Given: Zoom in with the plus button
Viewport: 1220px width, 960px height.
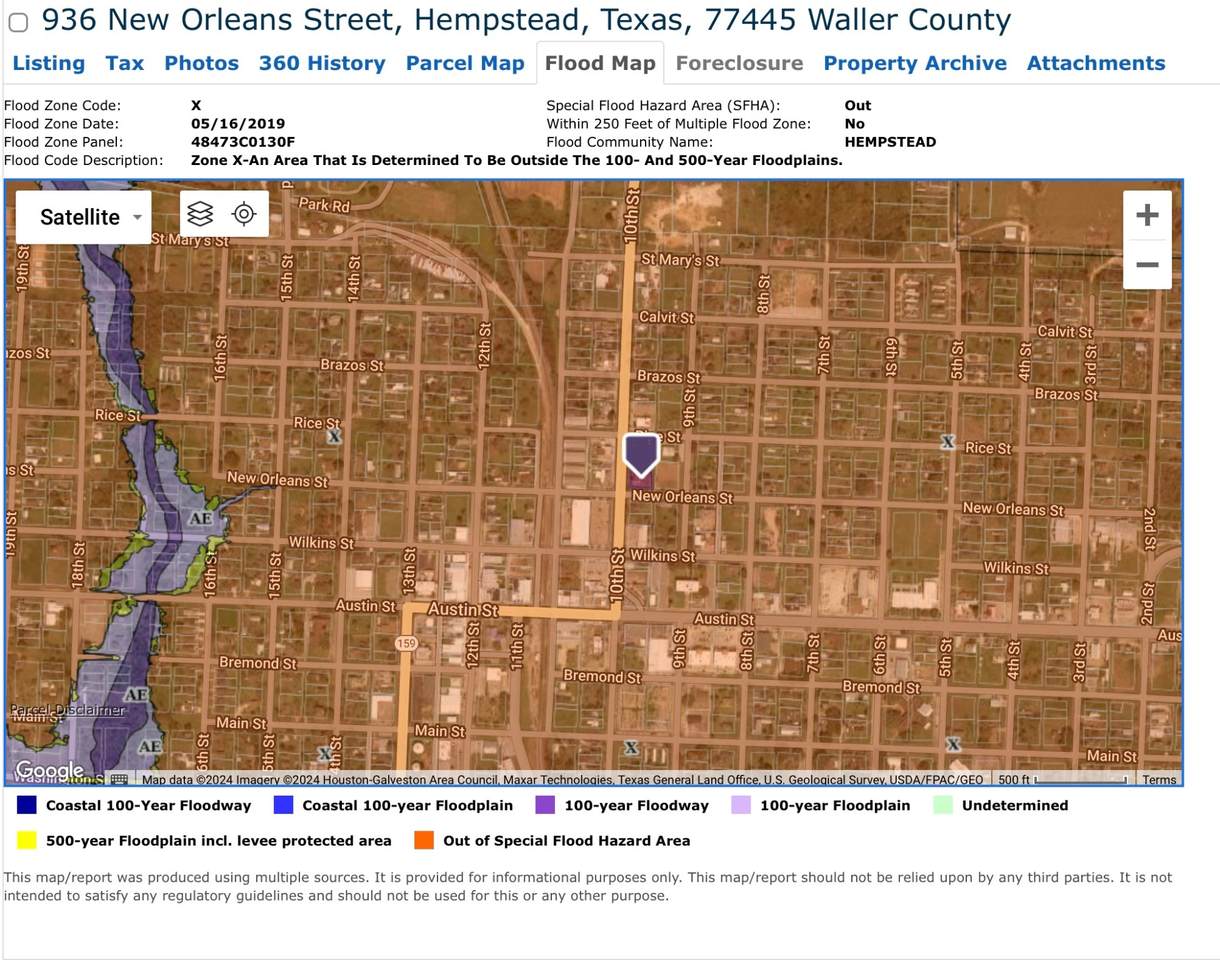Looking at the screenshot, I should coord(1147,215).
